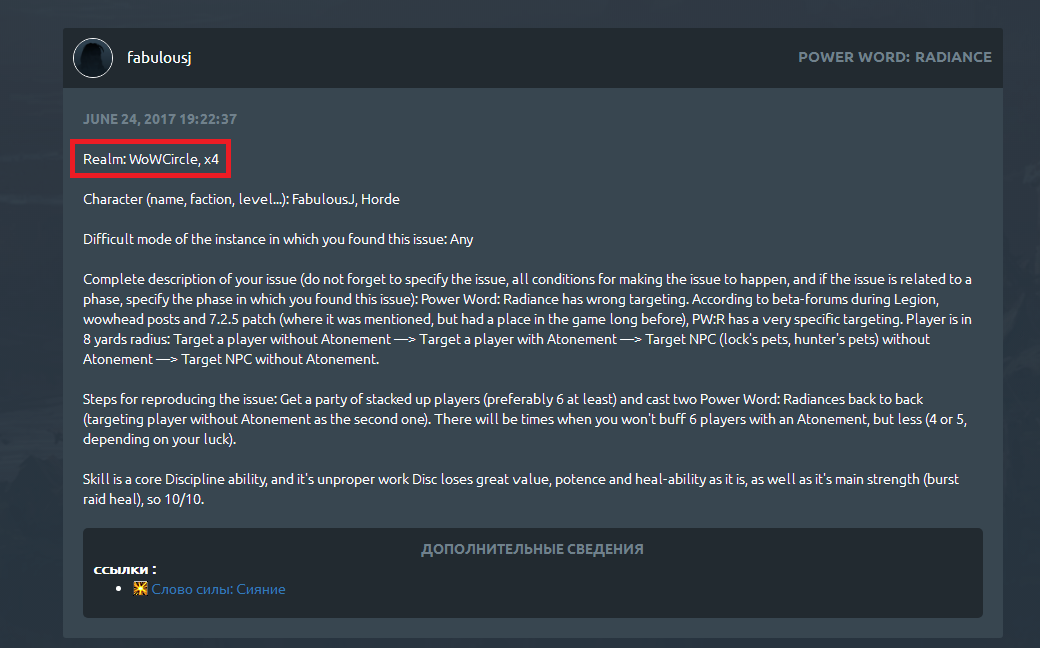Click the POWER WORD: RADIANCE post title

coord(894,57)
